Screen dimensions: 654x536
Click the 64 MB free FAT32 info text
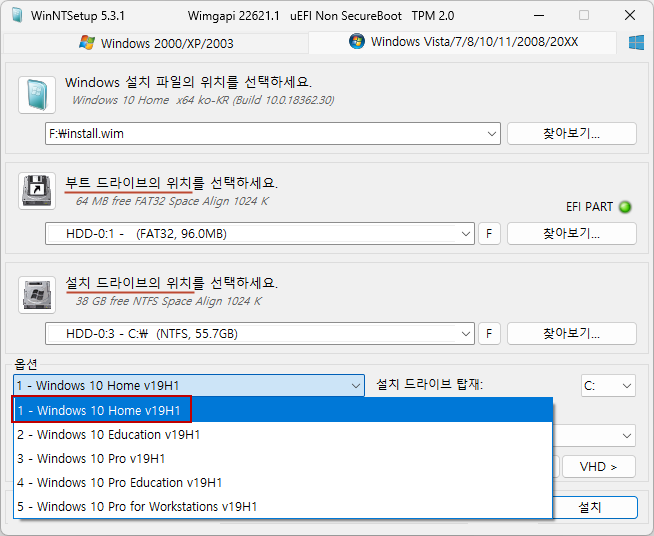pos(172,201)
